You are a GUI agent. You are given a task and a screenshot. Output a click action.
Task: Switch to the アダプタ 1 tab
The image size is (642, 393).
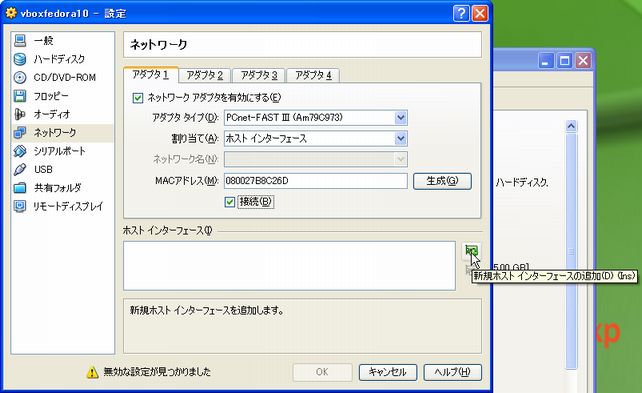151,75
